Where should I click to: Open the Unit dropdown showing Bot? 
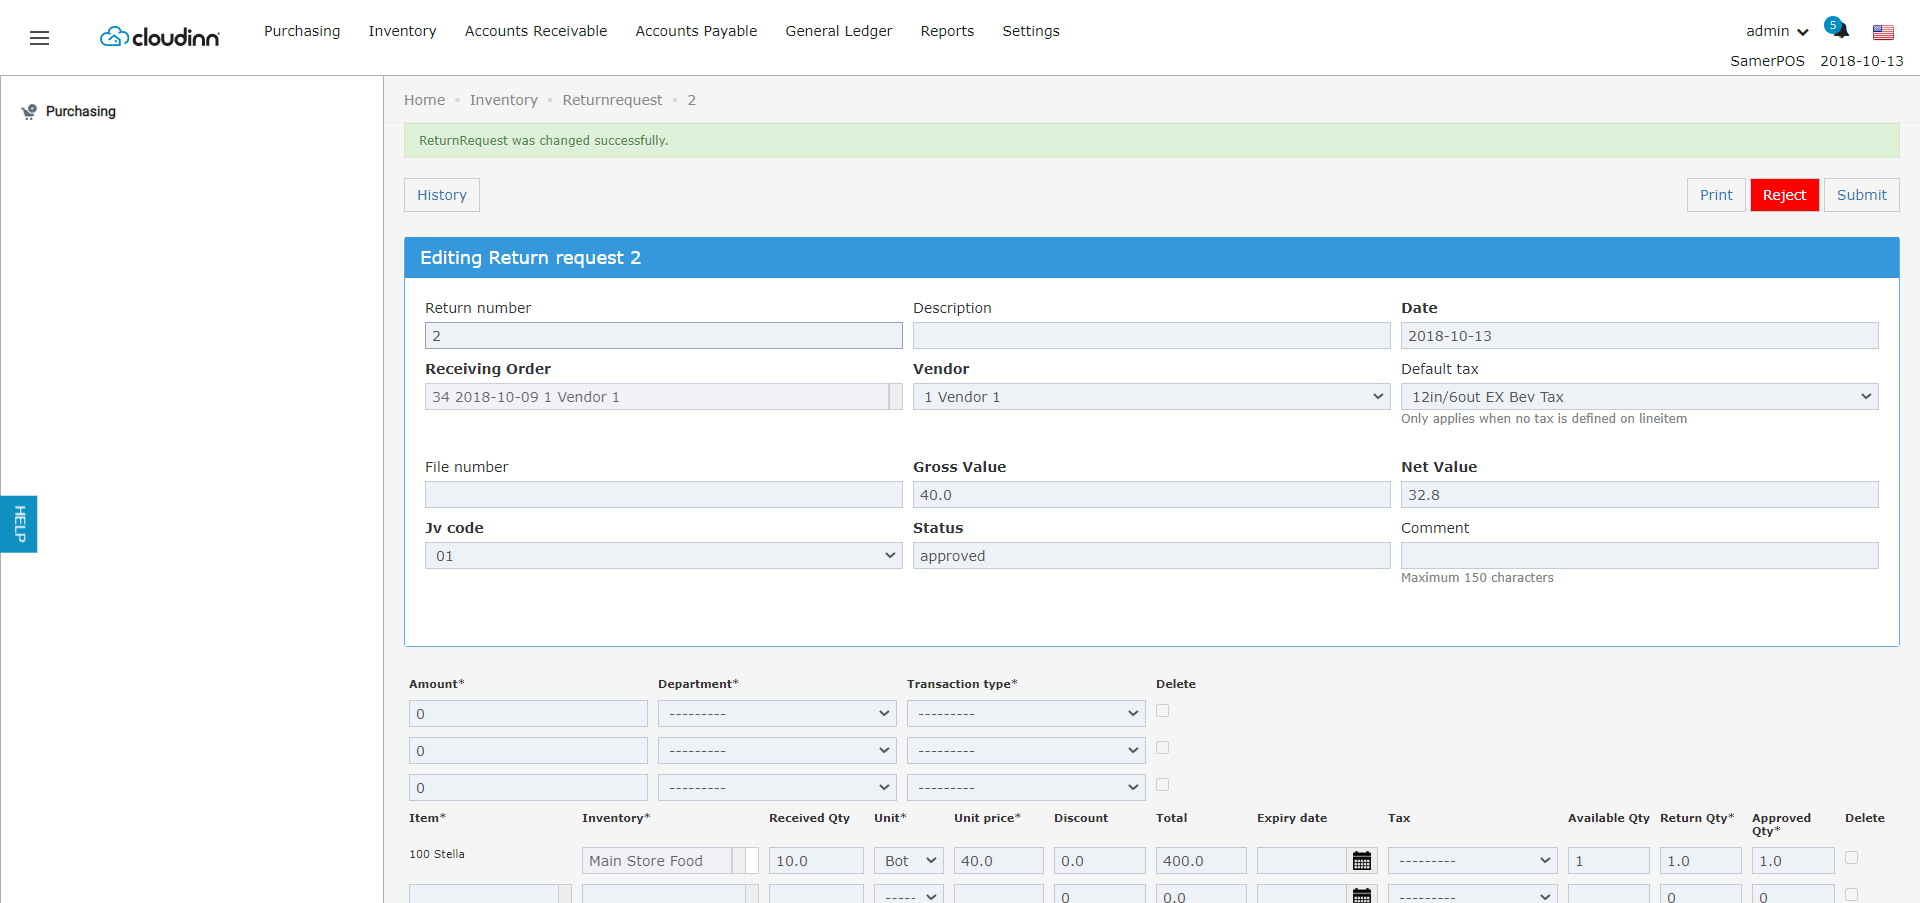[909, 861]
